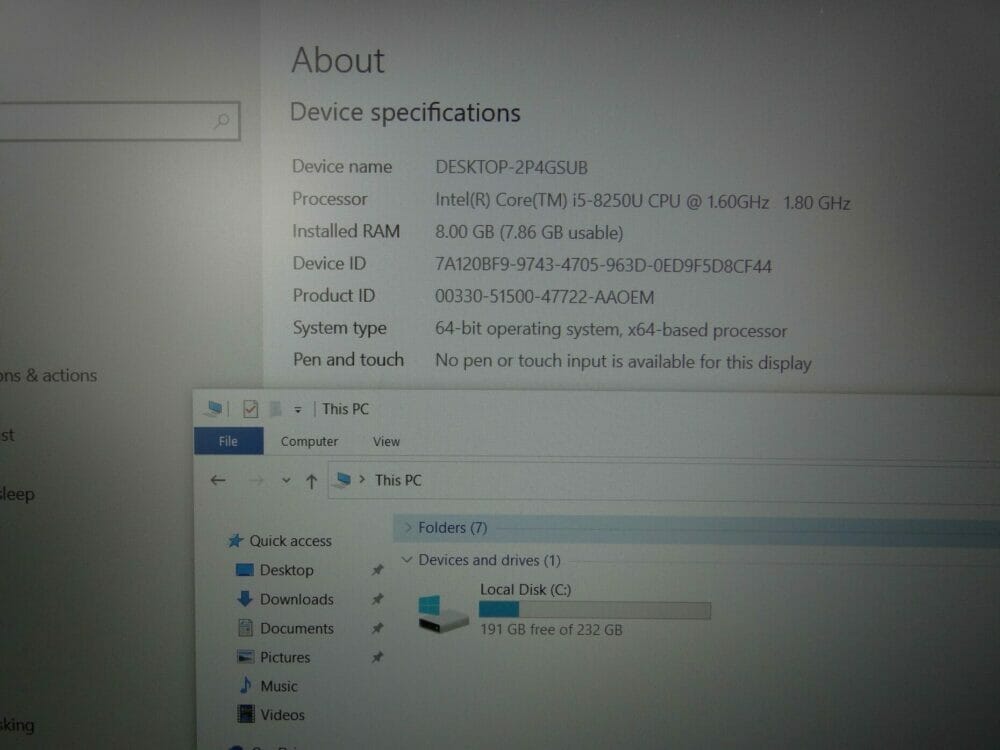
Task: Open Music in Quick access
Action: 279,686
